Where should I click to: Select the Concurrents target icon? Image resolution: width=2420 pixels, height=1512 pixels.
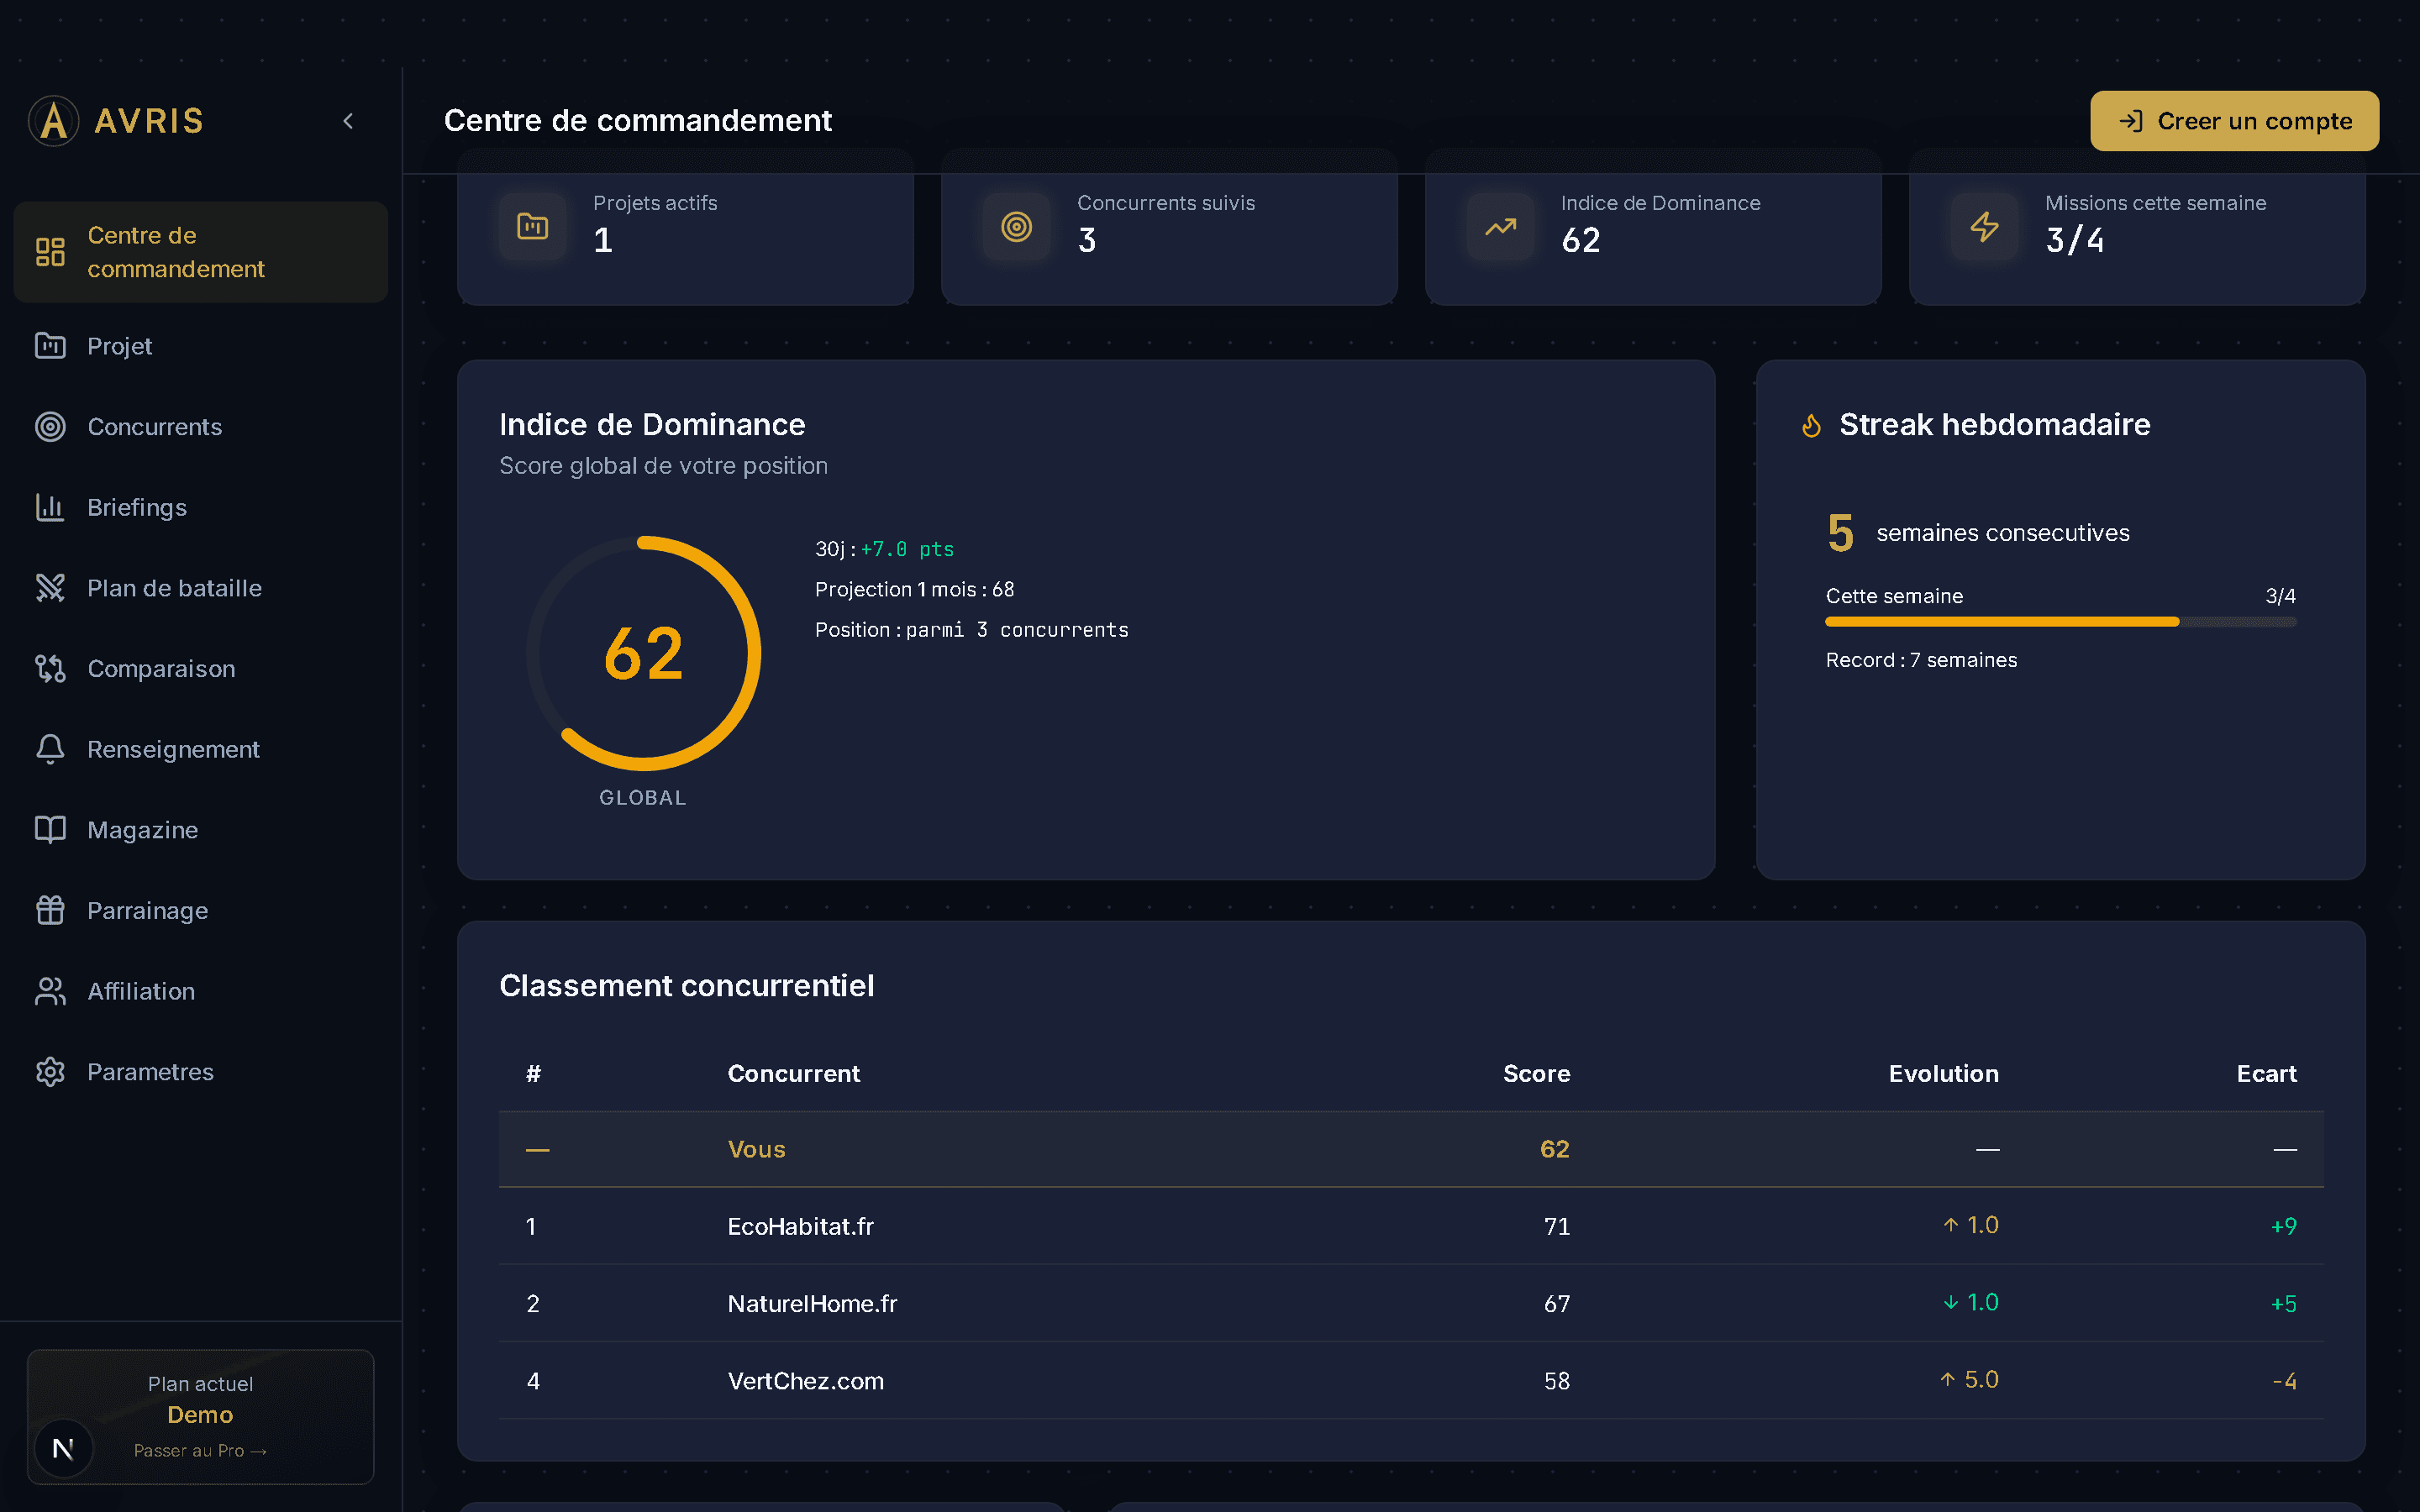50,427
